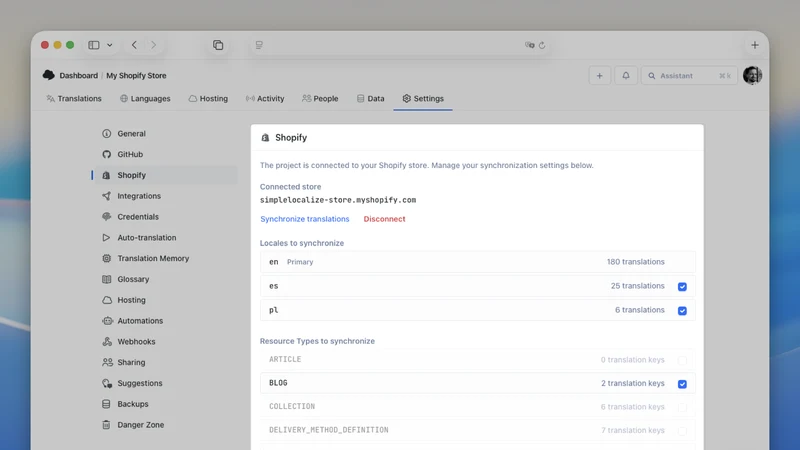Open Credentials in settings sidebar
Viewport: 800px width, 450px height.
pos(138,217)
